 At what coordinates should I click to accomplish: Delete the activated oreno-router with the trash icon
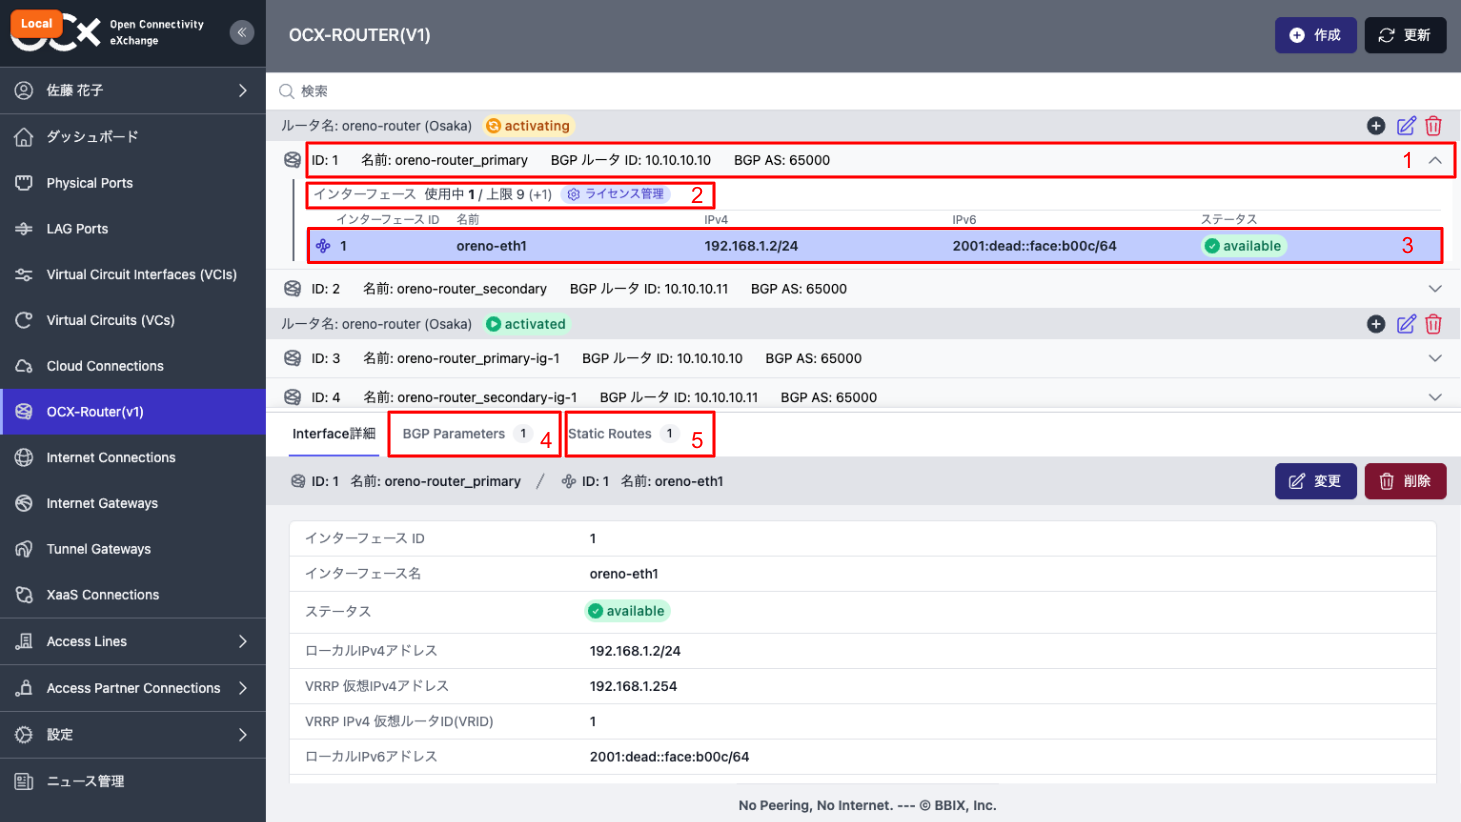click(x=1433, y=324)
